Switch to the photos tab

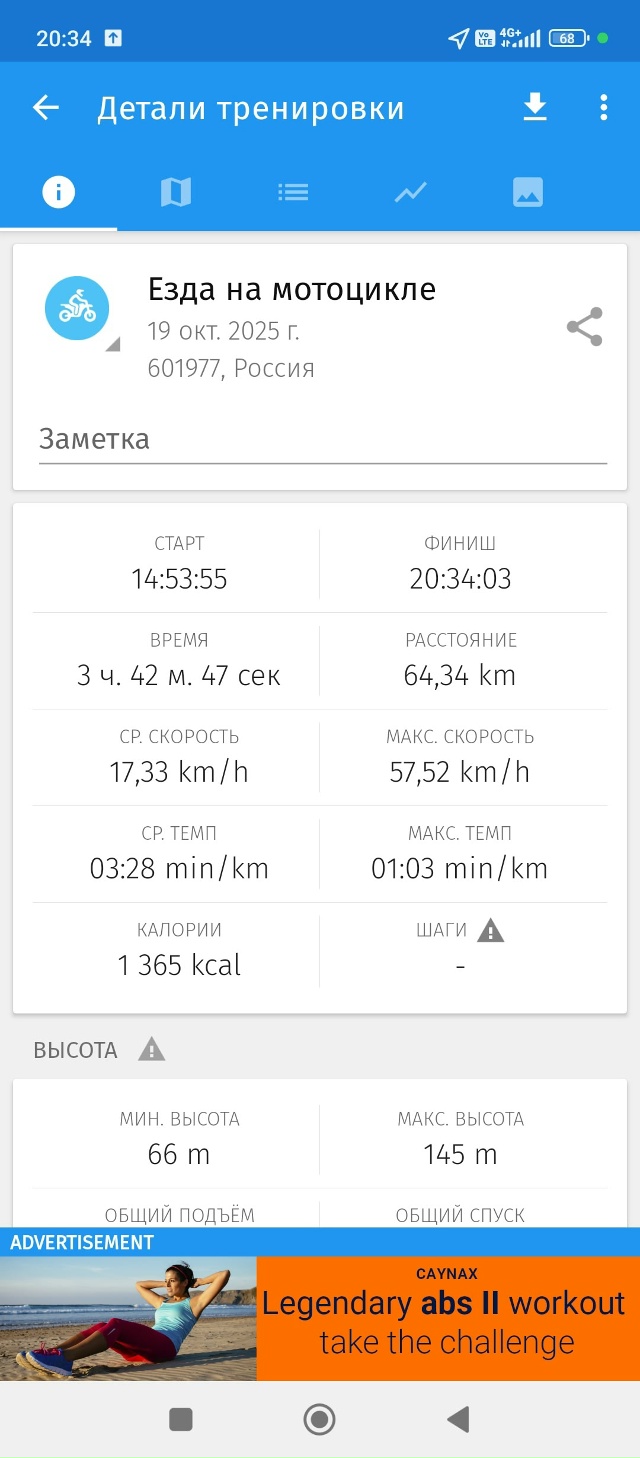[x=527, y=191]
